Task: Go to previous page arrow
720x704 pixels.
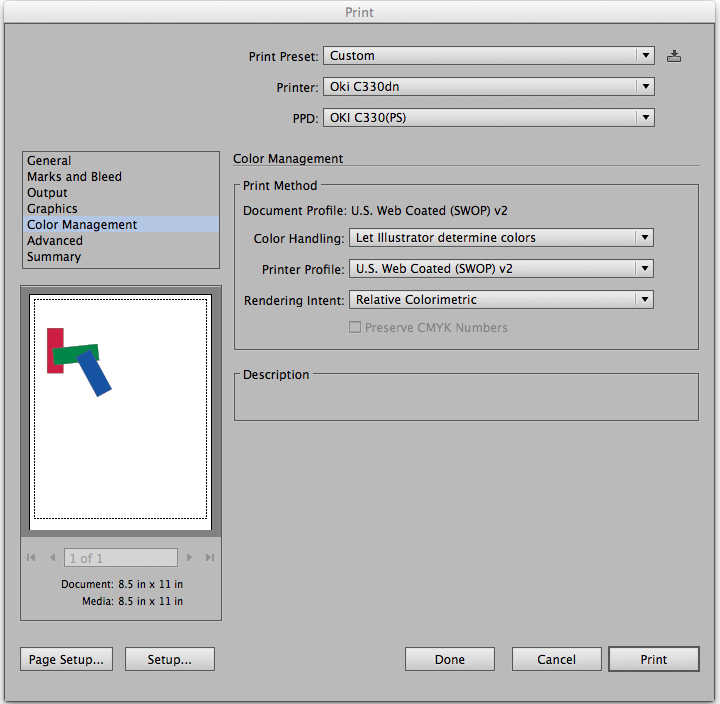Action: (x=52, y=558)
